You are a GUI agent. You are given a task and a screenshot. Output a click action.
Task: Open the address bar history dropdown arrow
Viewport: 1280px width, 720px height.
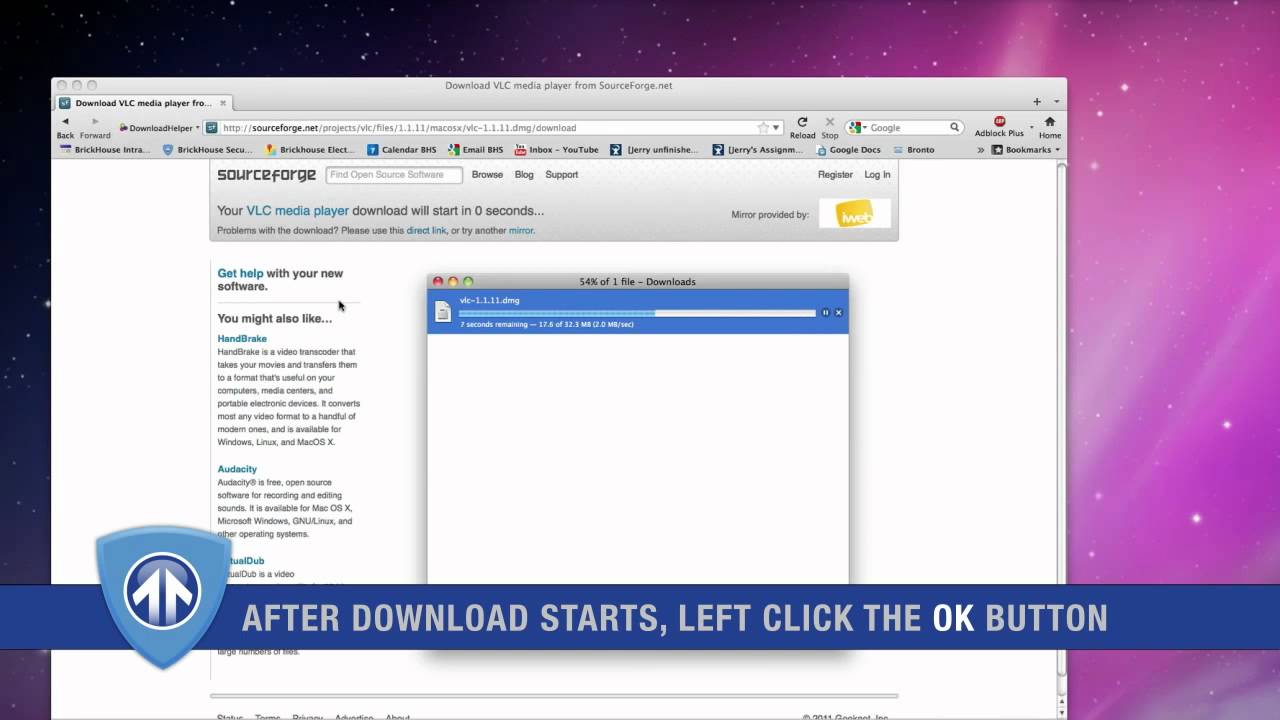tap(775, 128)
